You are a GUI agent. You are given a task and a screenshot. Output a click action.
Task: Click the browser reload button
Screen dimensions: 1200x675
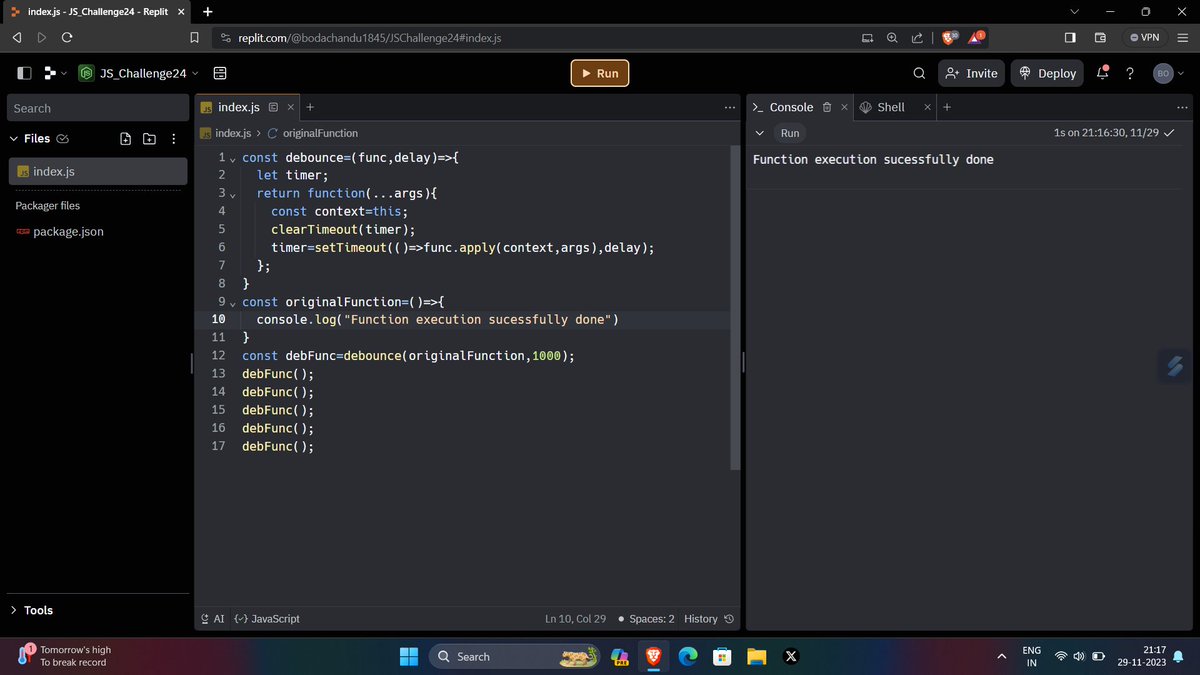point(67,38)
